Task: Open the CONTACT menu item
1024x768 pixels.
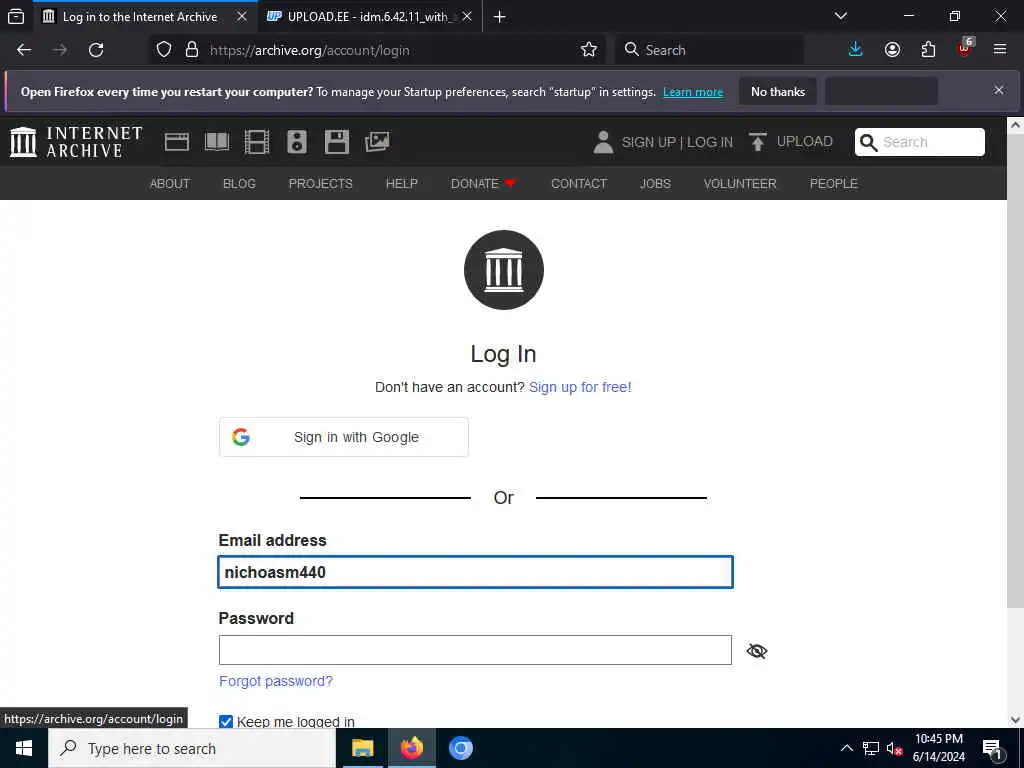Action: [x=579, y=184]
